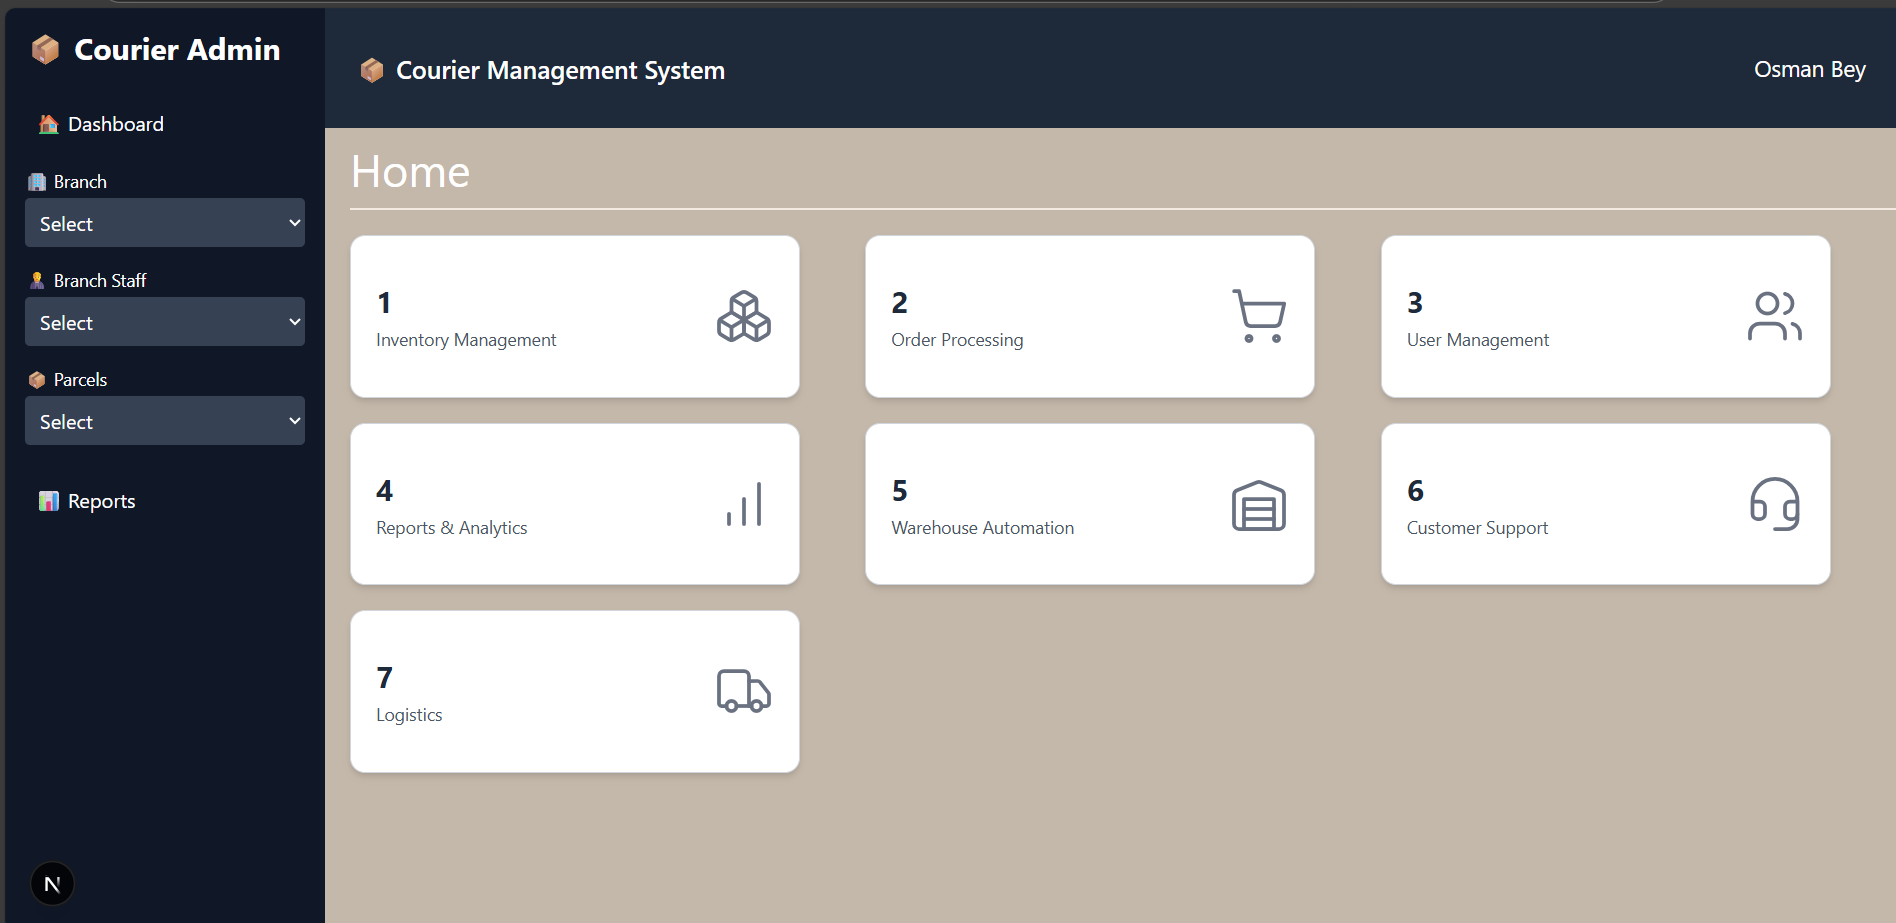Screen dimensions: 1896x923
Task: Open Reports in the sidebar
Action: coord(102,501)
